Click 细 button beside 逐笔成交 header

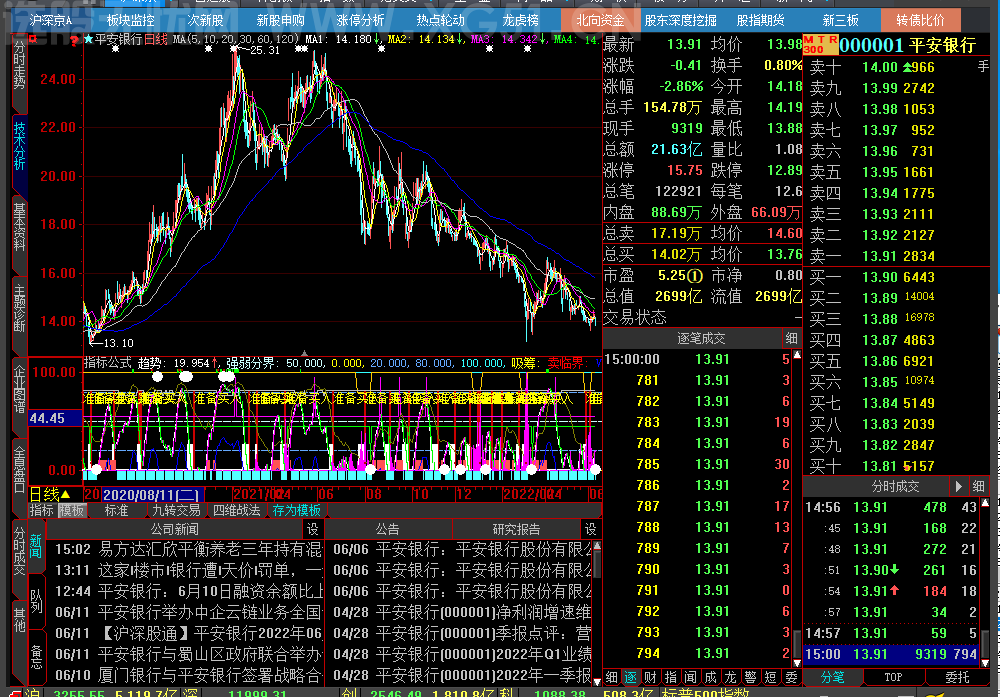[x=791, y=339]
